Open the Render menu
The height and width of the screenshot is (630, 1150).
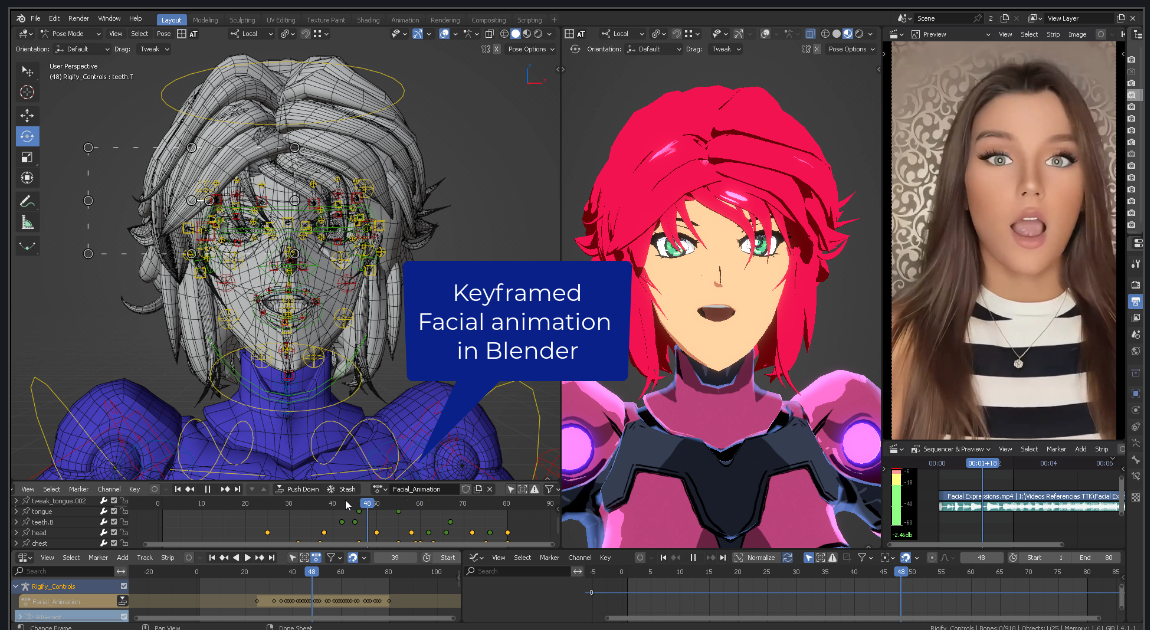[79, 19]
